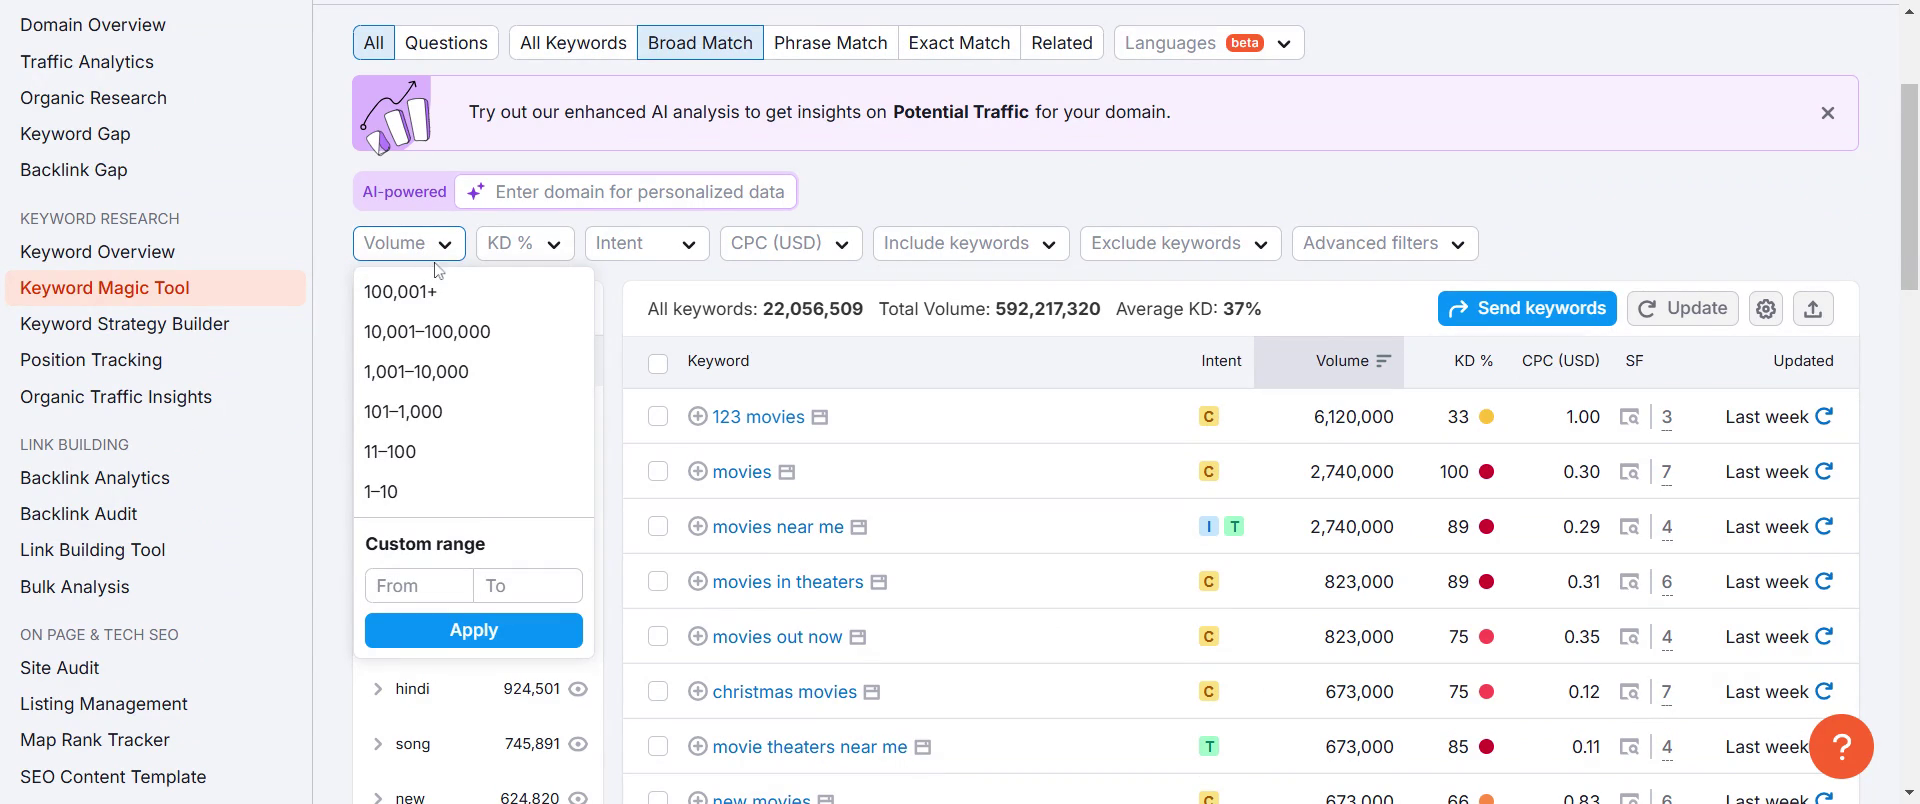Refresh the 123 movies keyword data
1920x804 pixels.
1824,416
